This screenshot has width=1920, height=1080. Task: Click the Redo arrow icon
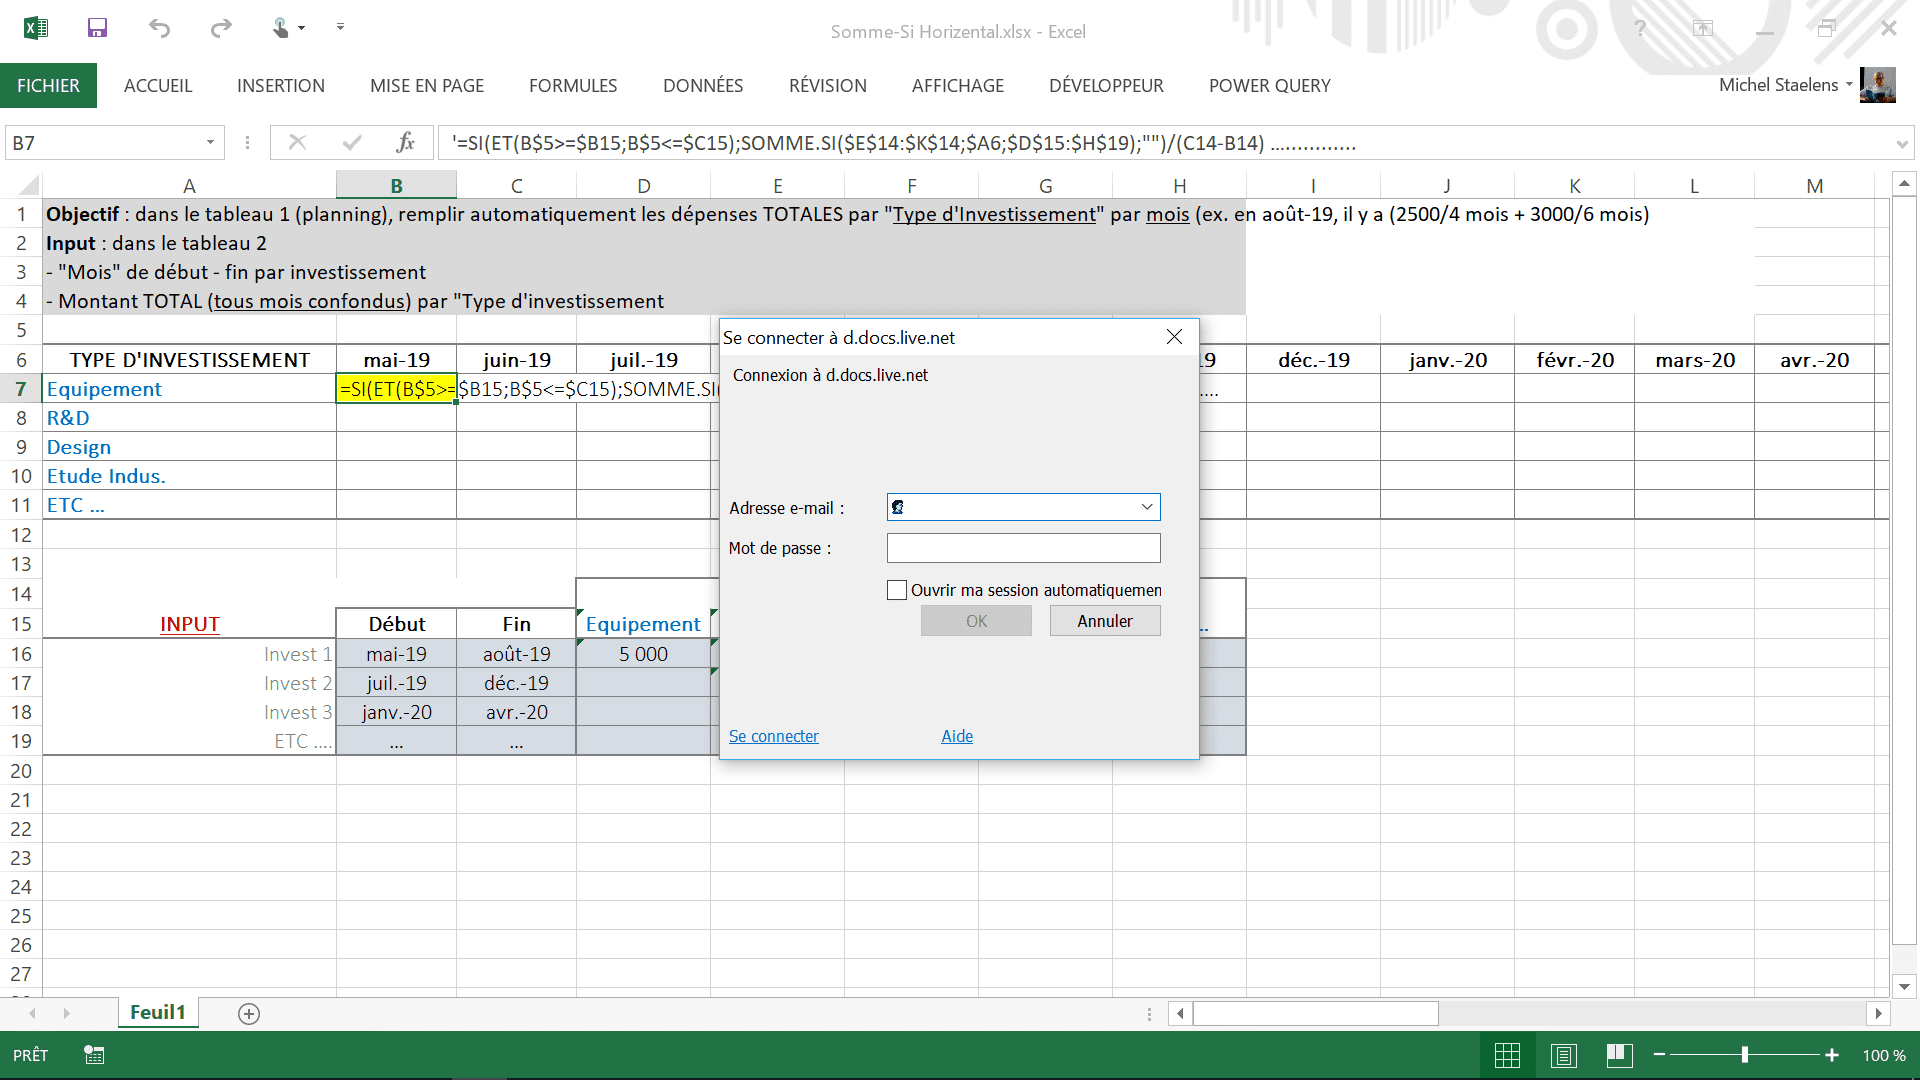coord(221,28)
